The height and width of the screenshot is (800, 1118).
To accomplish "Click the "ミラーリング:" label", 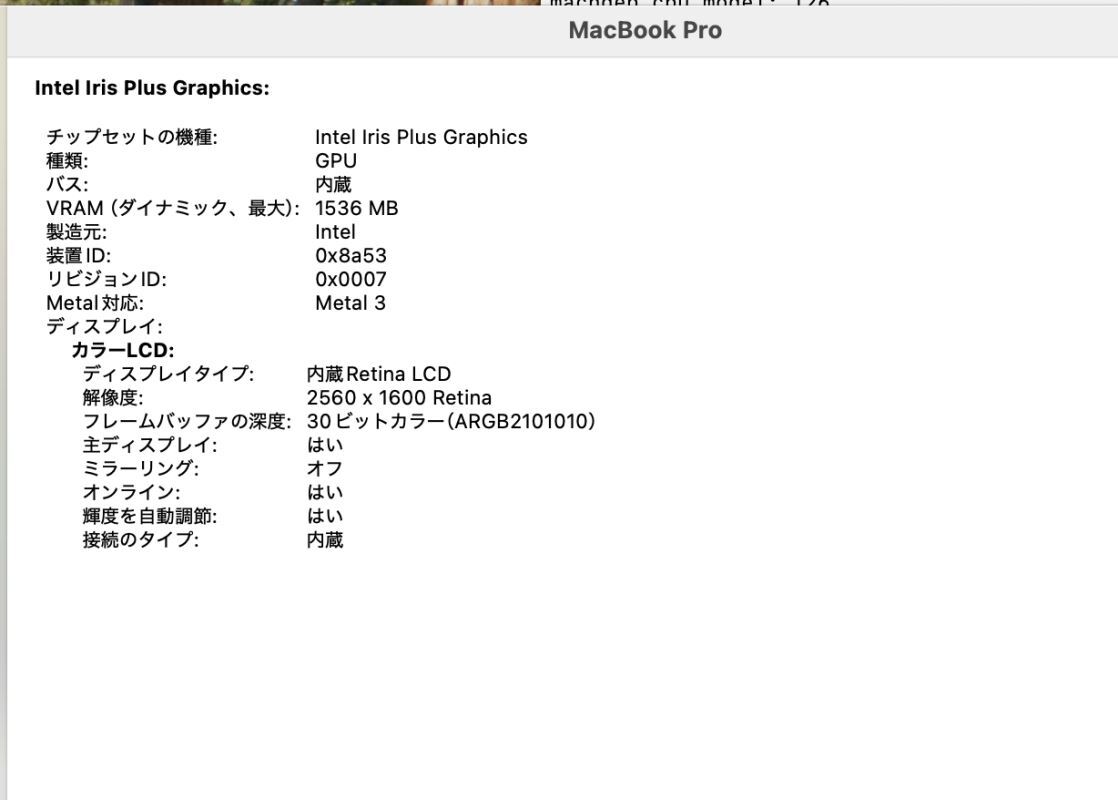I will point(140,468).
